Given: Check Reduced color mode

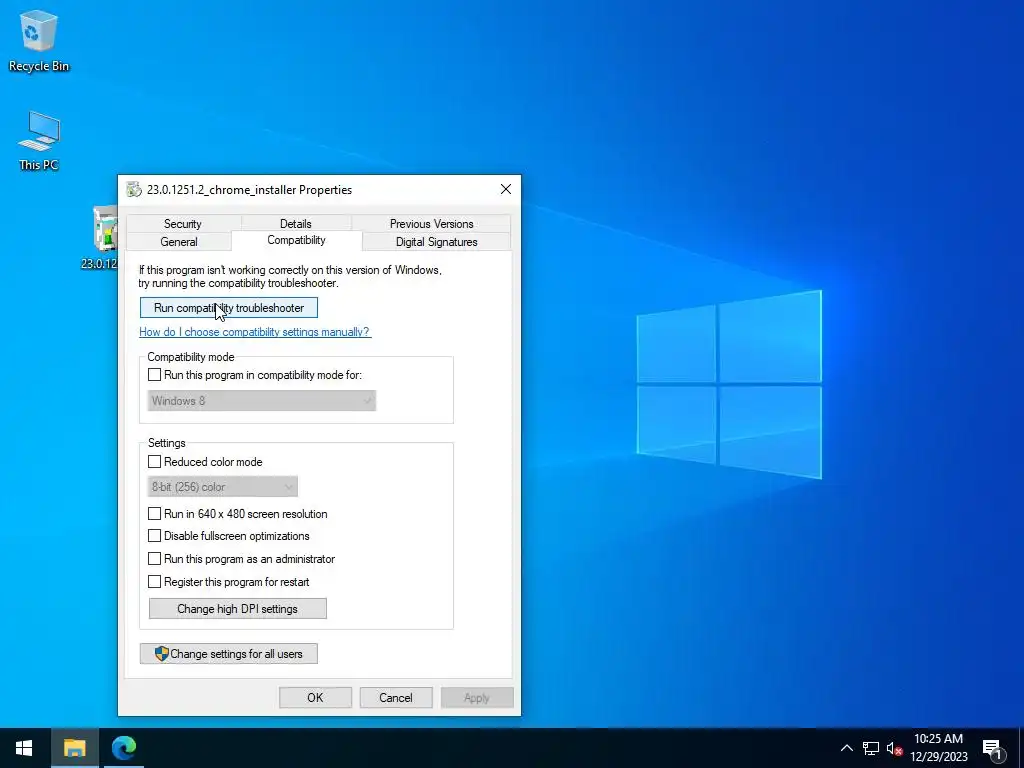Looking at the screenshot, I should click(x=155, y=462).
